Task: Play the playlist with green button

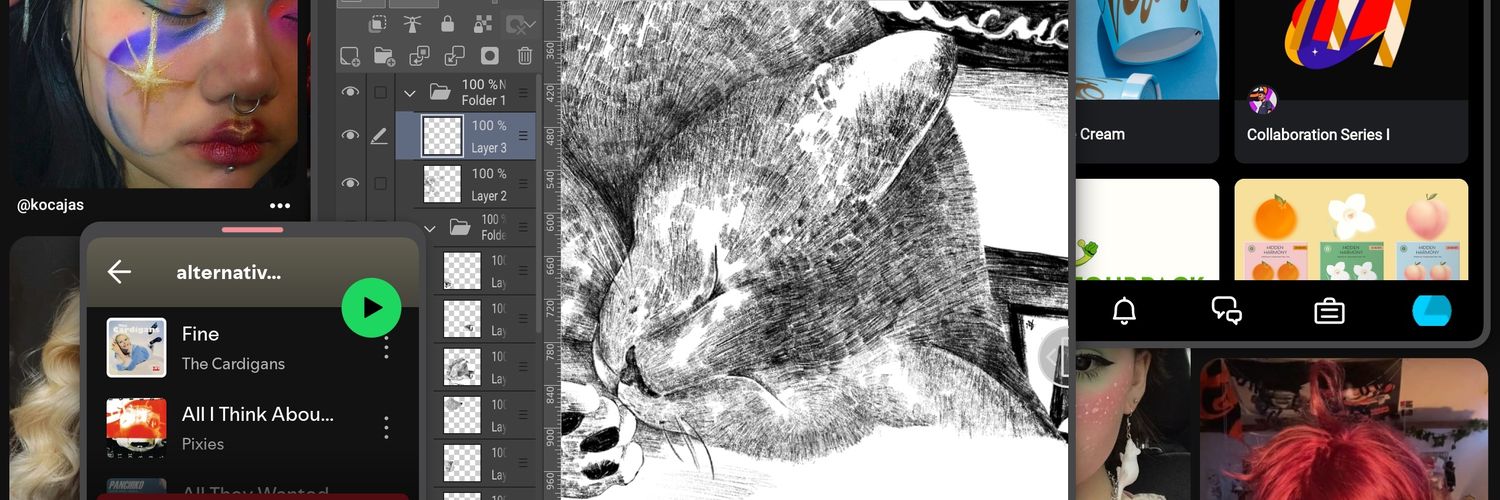Action: point(371,307)
